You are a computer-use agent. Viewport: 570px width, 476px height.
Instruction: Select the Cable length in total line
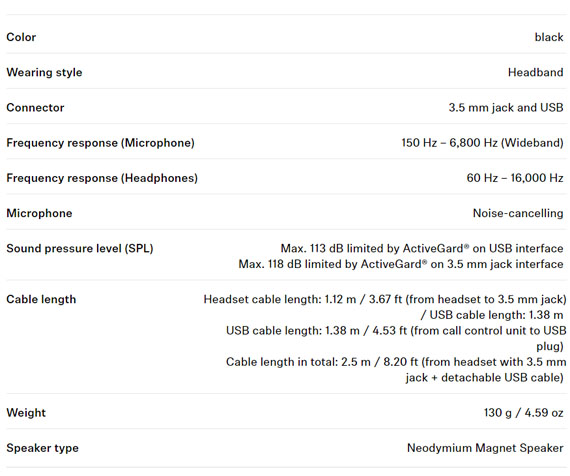tap(396, 370)
